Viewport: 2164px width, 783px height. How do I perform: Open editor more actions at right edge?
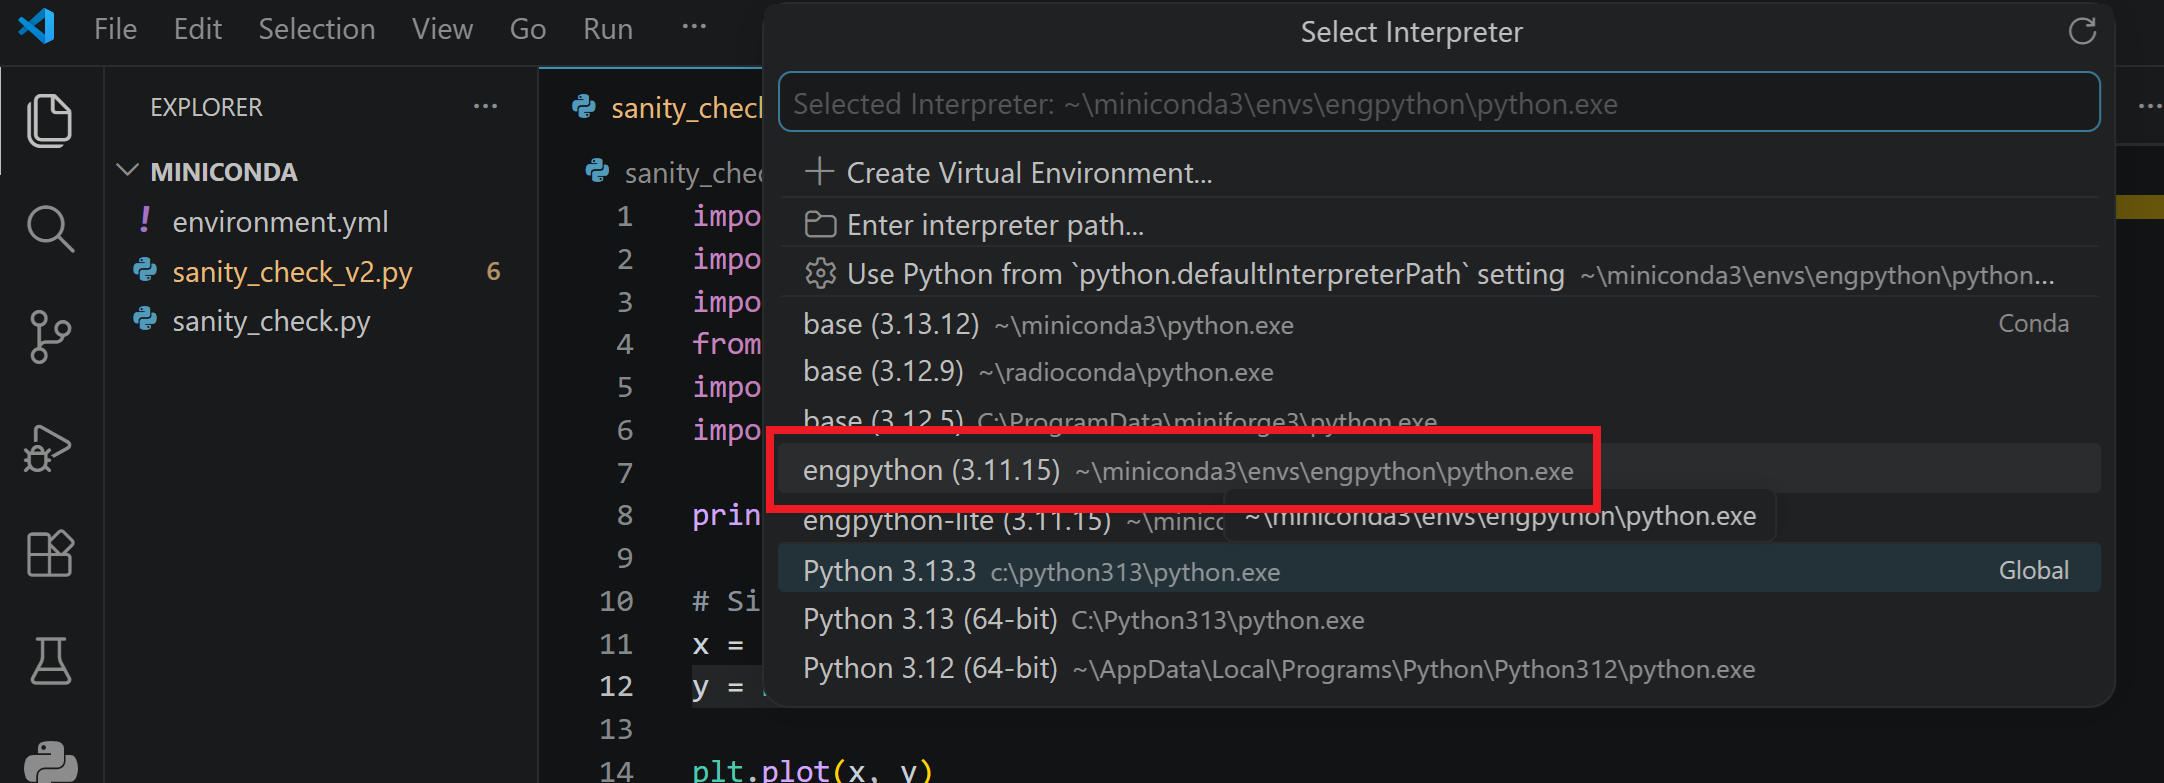tap(2150, 106)
